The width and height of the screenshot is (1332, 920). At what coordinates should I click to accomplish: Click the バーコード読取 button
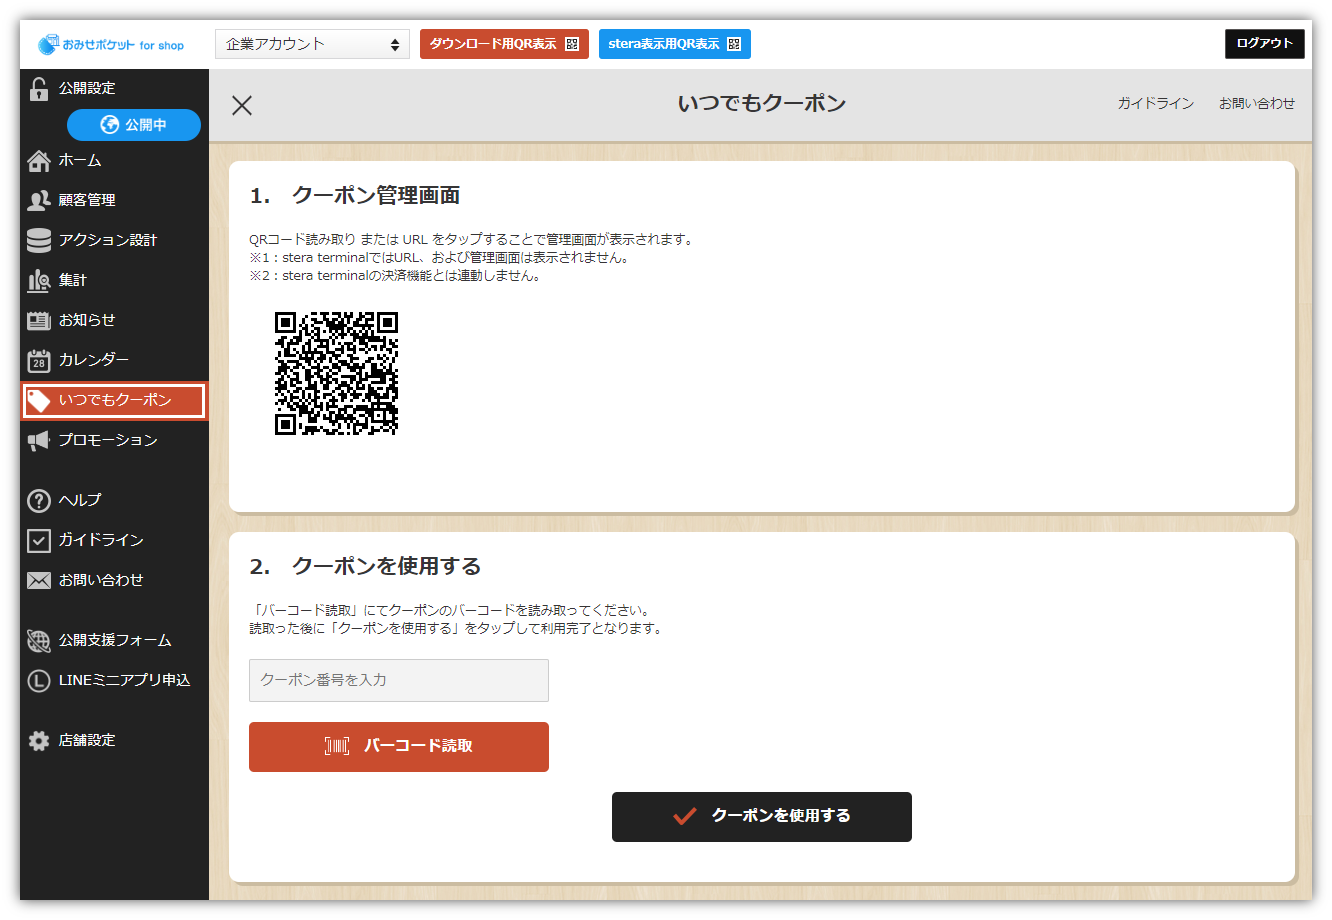pos(399,747)
